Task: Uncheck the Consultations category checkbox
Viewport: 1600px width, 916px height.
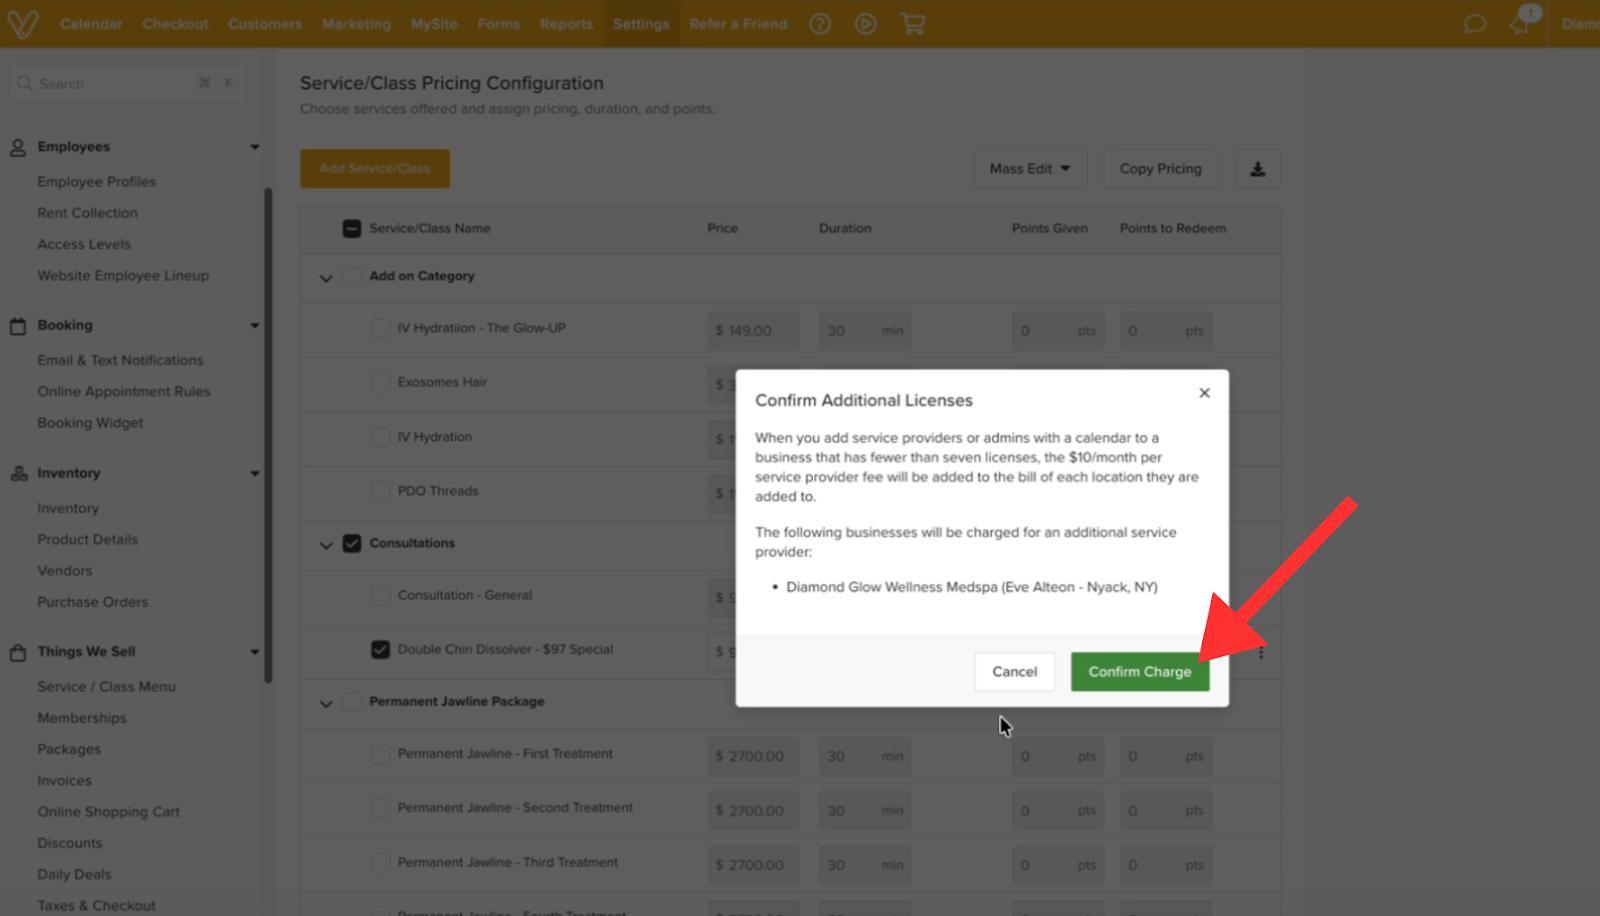Action: click(x=352, y=543)
